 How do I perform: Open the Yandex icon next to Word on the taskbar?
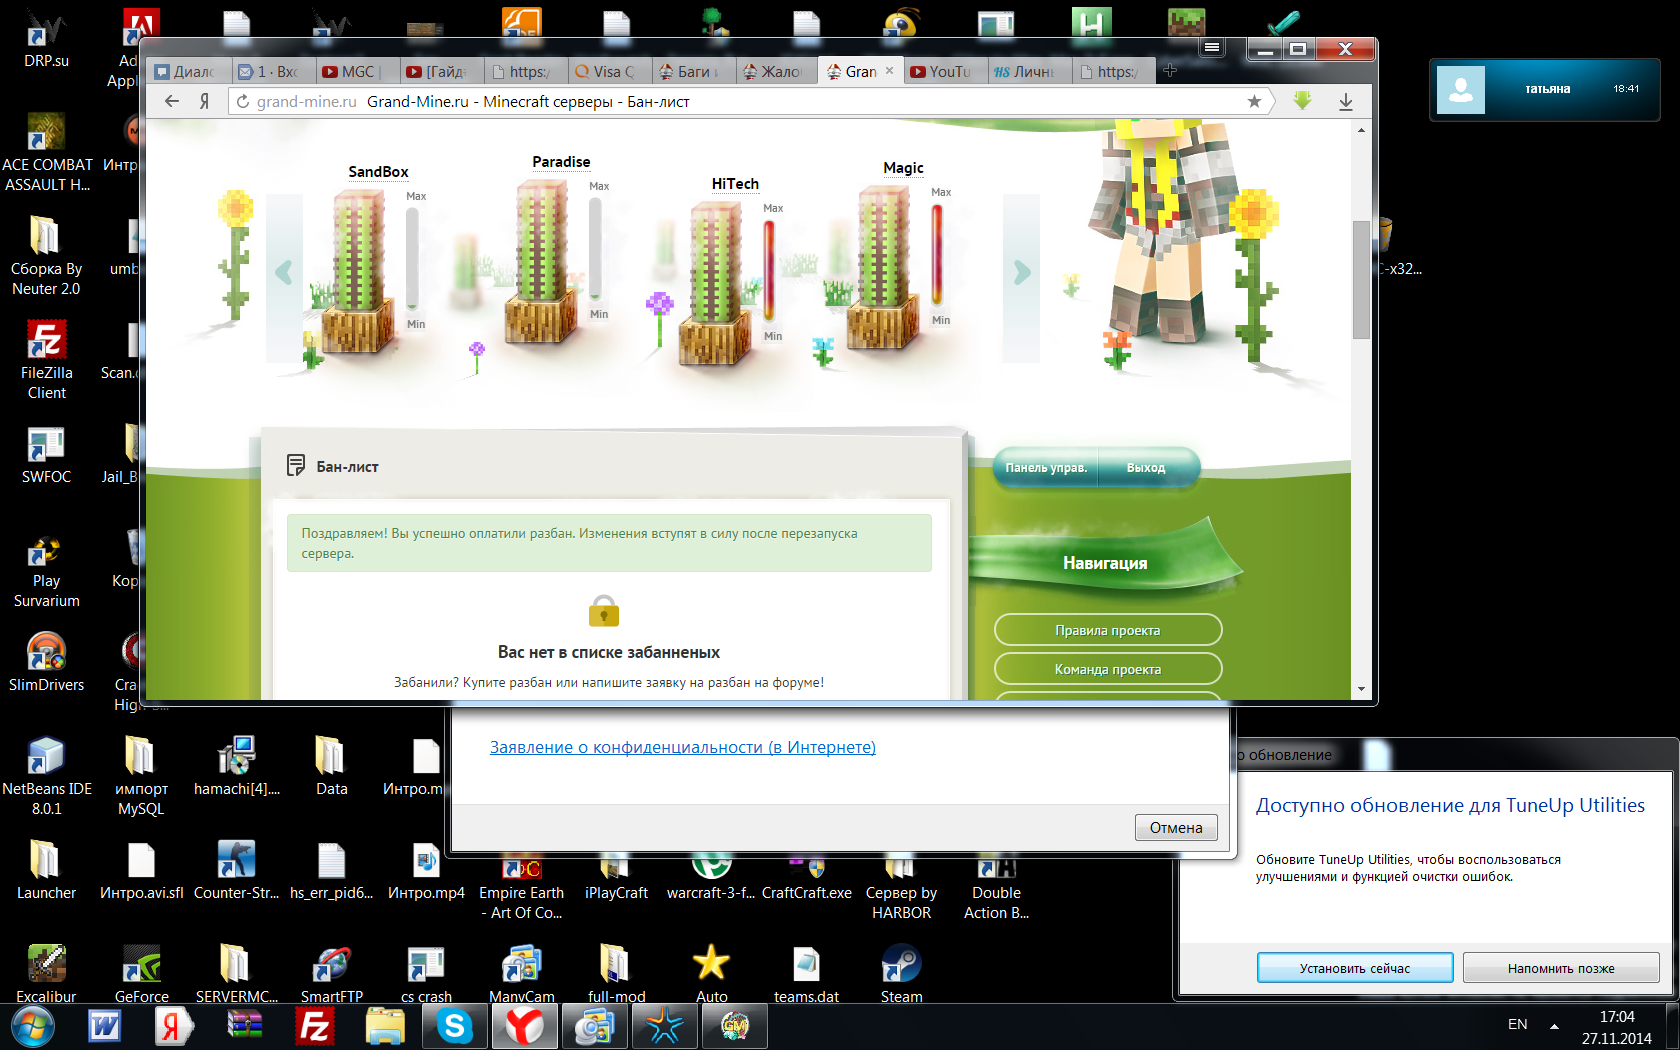pos(172,1026)
